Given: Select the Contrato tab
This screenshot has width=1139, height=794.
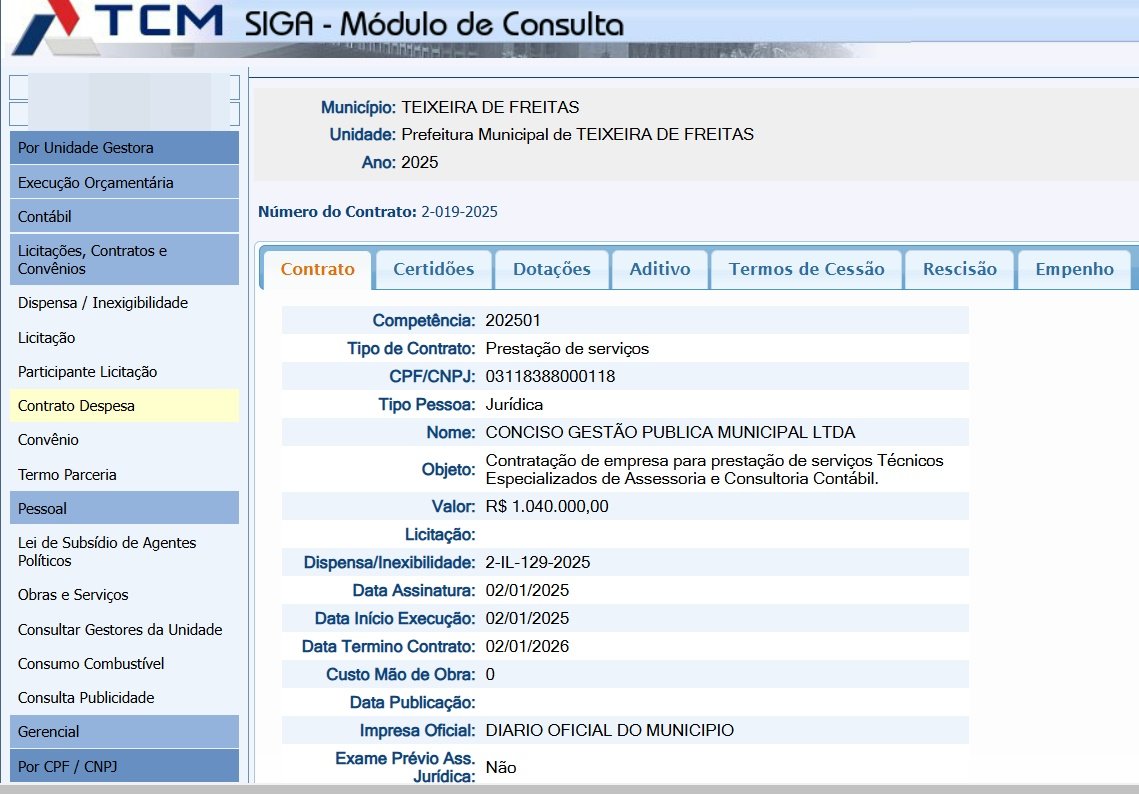Looking at the screenshot, I should point(317,269).
